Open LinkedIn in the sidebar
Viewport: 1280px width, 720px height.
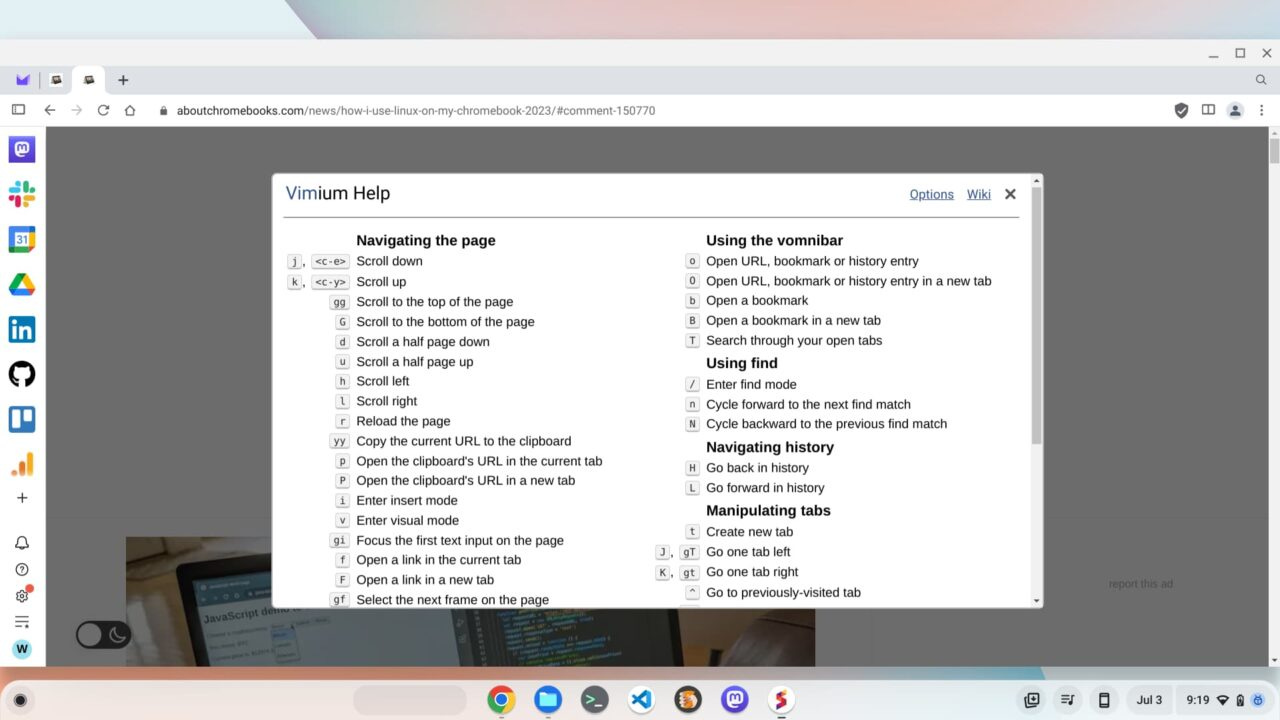point(22,329)
